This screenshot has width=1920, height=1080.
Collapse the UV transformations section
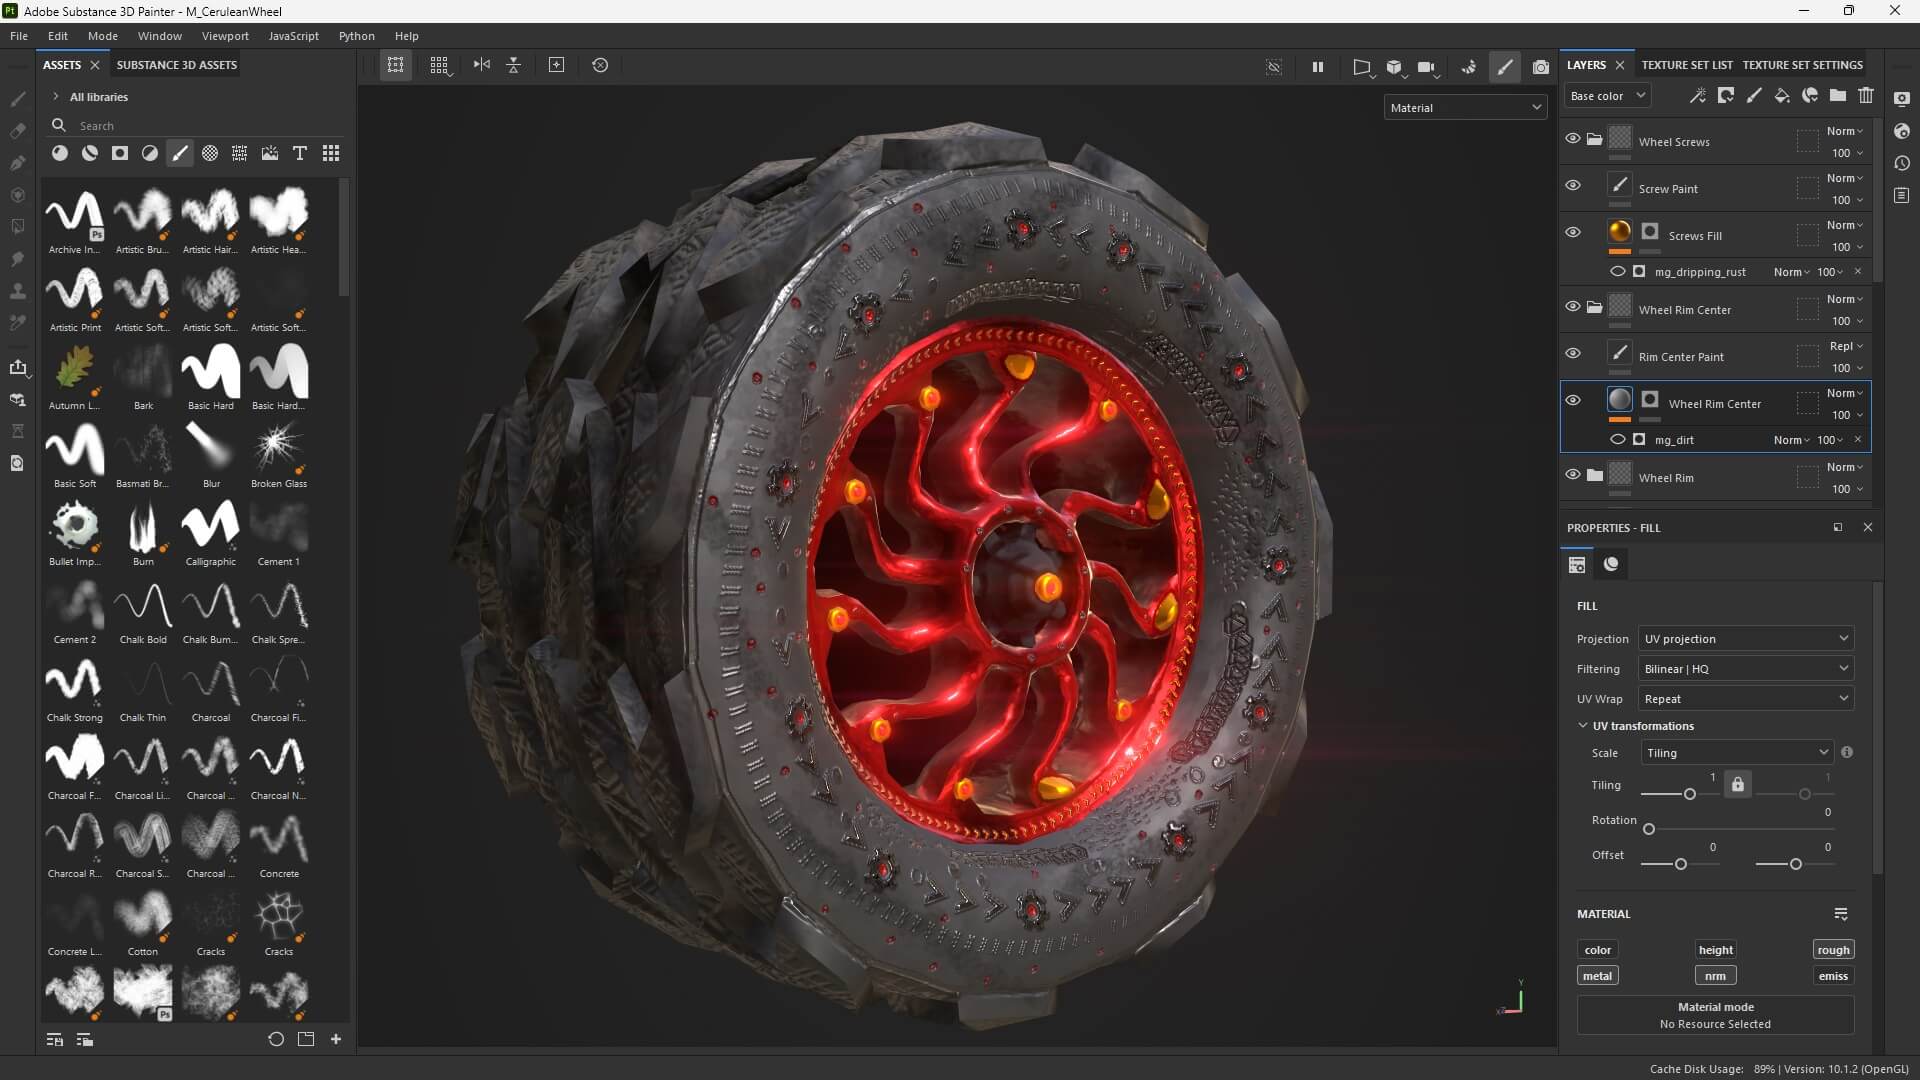[1583, 726]
